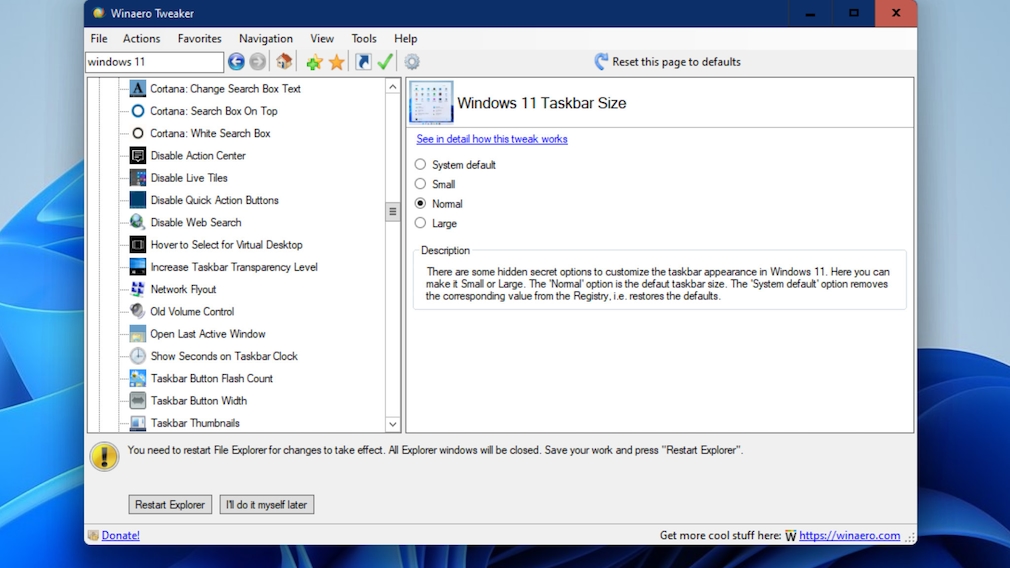Open the https://winaero.com link

click(849, 535)
